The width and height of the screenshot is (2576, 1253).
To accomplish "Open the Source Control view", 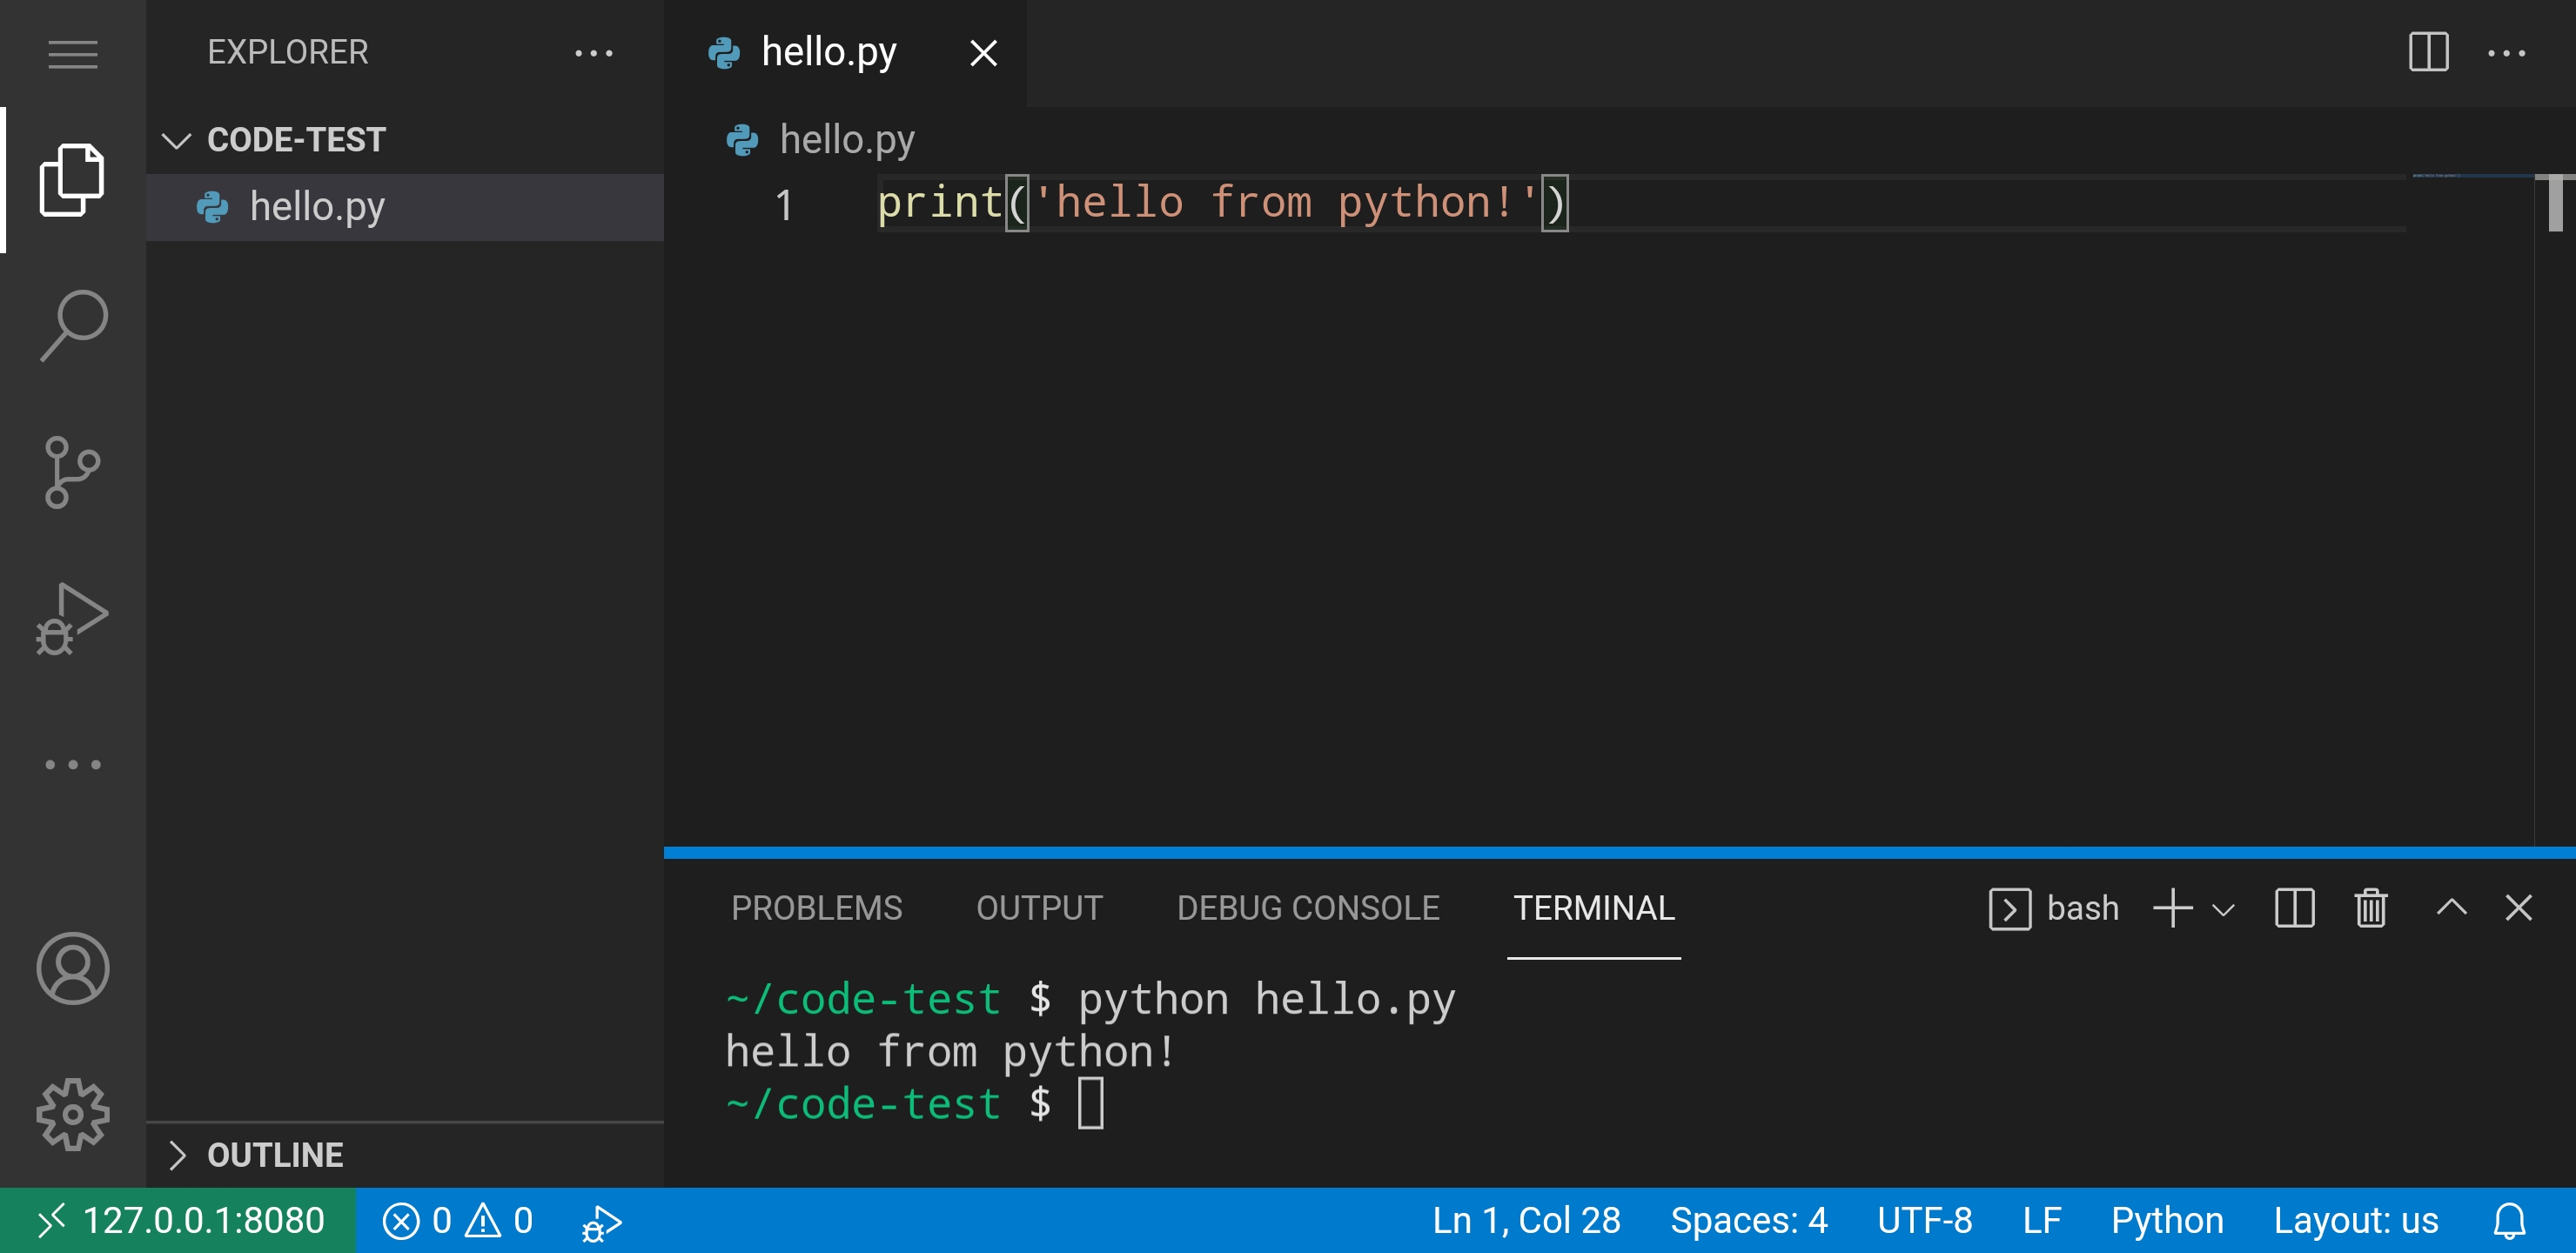I will click(x=72, y=472).
